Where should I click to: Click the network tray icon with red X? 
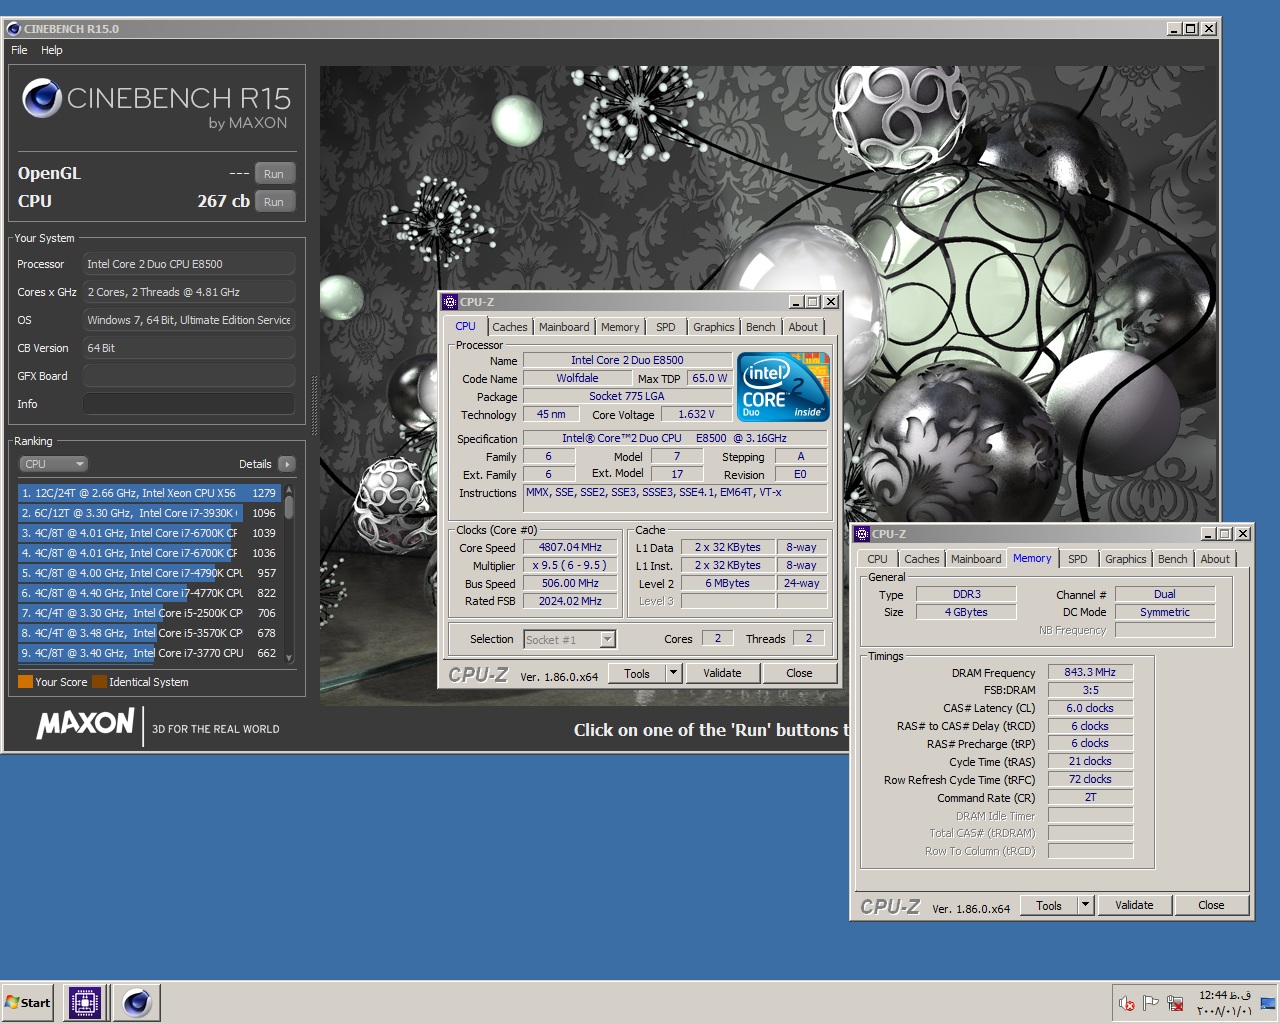pyautogui.click(x=1176, y=1003)
